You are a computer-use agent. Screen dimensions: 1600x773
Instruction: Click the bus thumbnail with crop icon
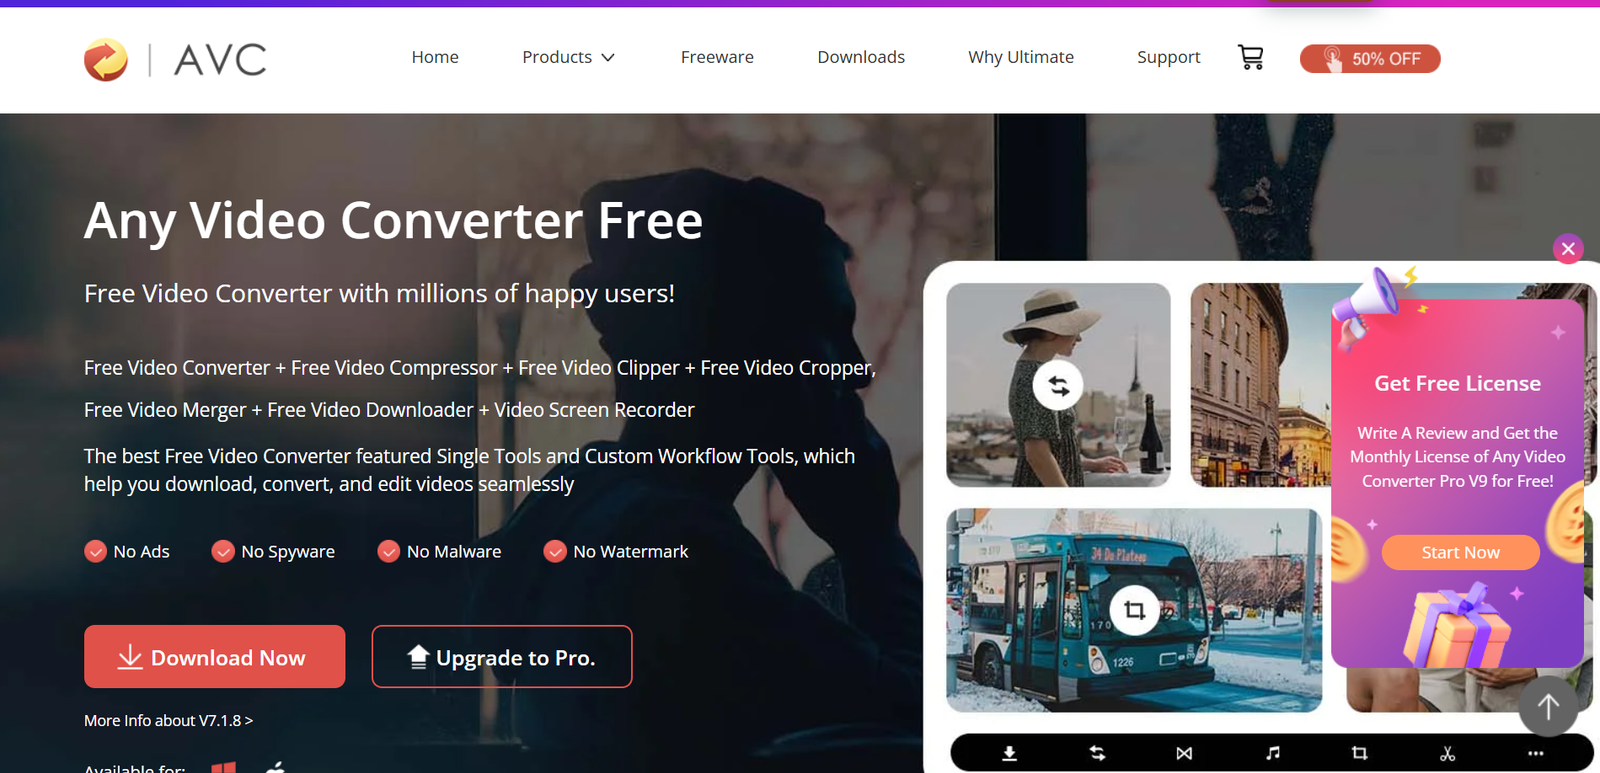[x=1134, y=610]
